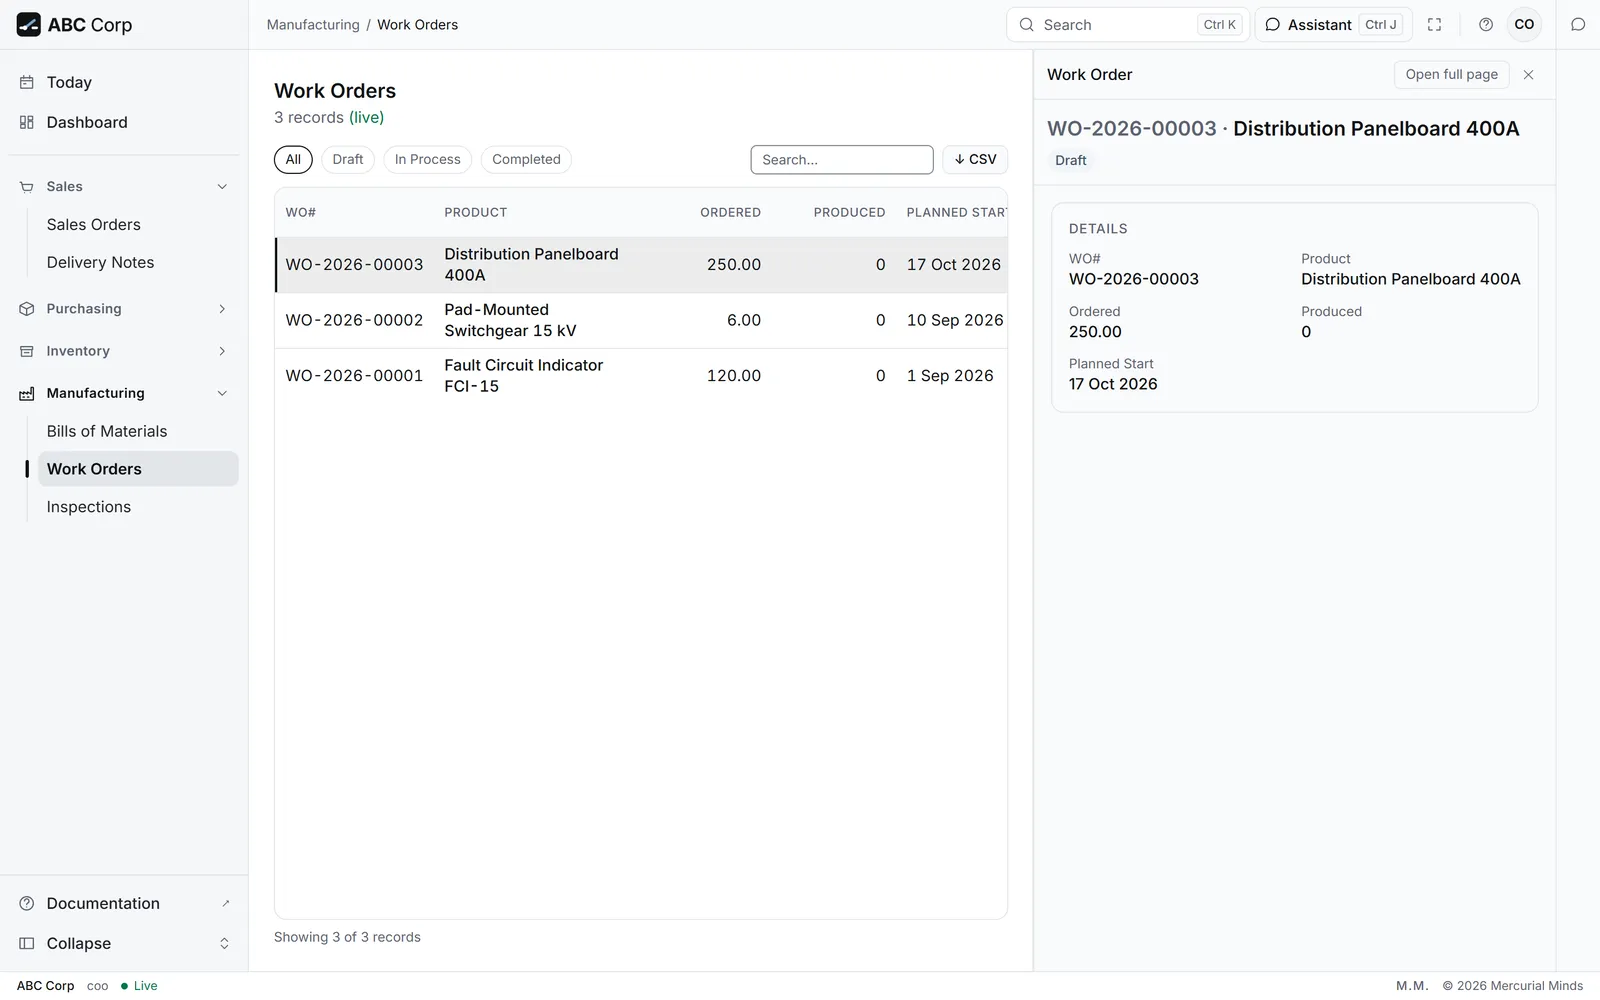Open the CO user avatar menu
The width and height of the screenshot is (1600, 1000).
pos(1524,25)
